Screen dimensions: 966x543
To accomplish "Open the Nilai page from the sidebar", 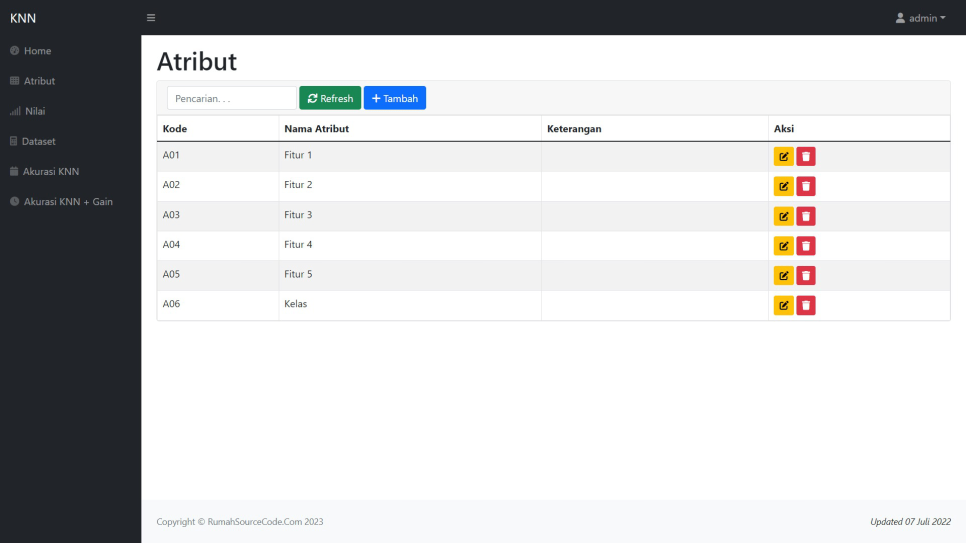I will (x=34, y=111).
